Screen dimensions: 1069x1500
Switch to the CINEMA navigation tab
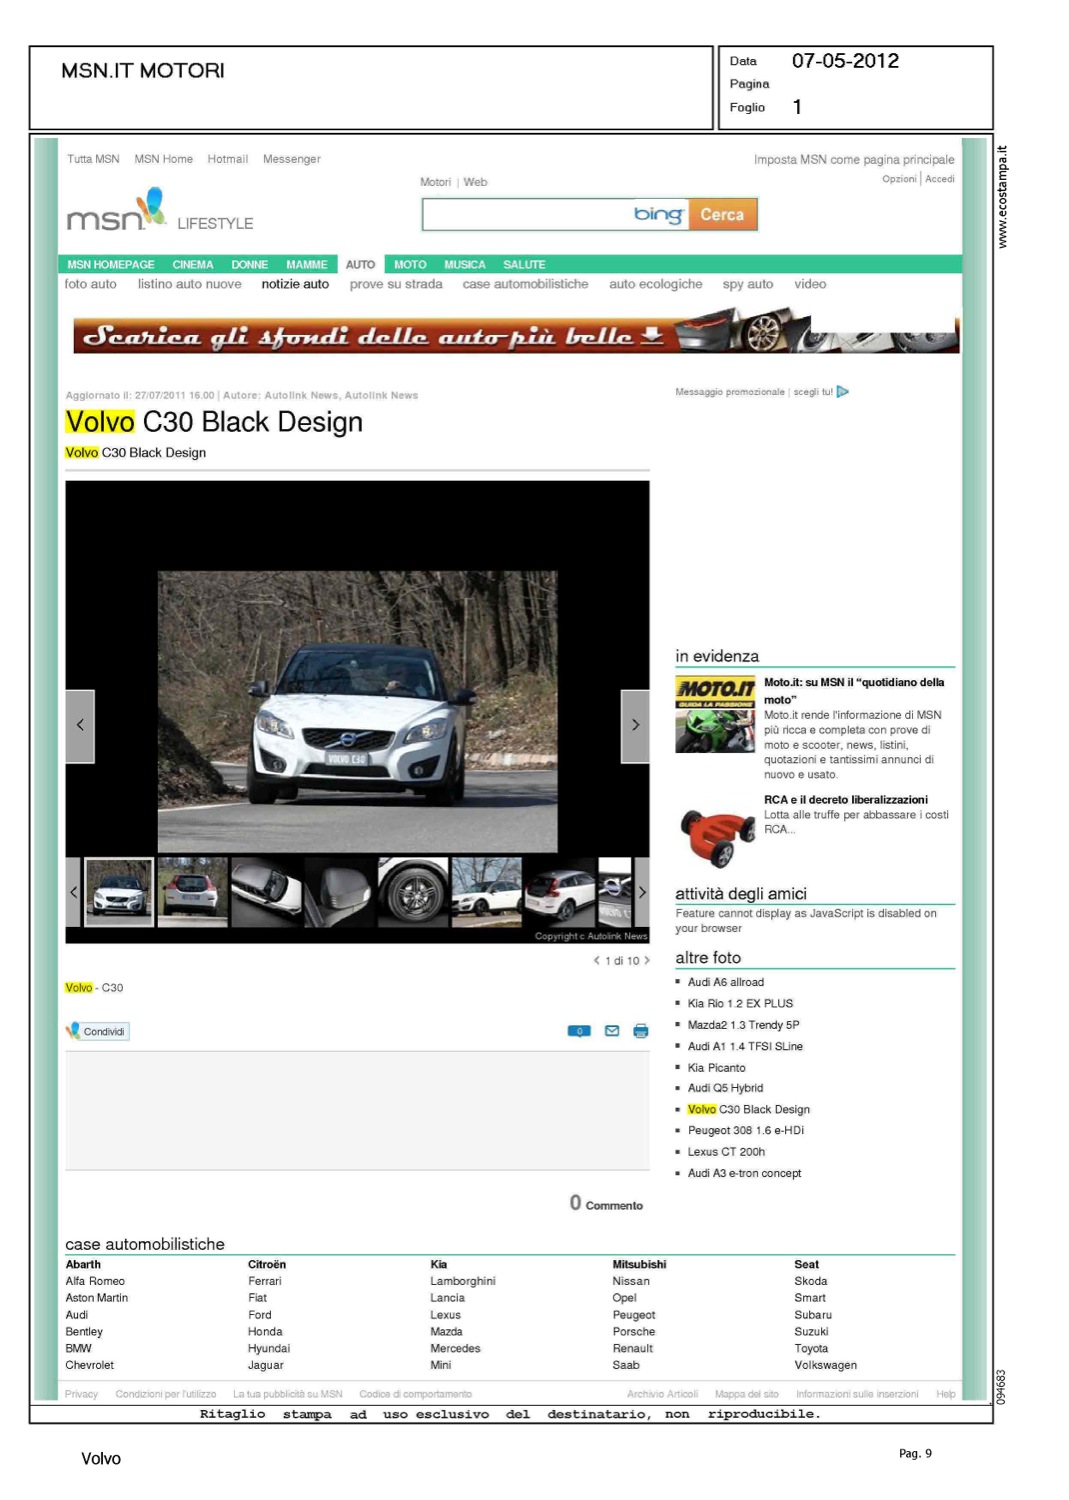tap(193, 265)
